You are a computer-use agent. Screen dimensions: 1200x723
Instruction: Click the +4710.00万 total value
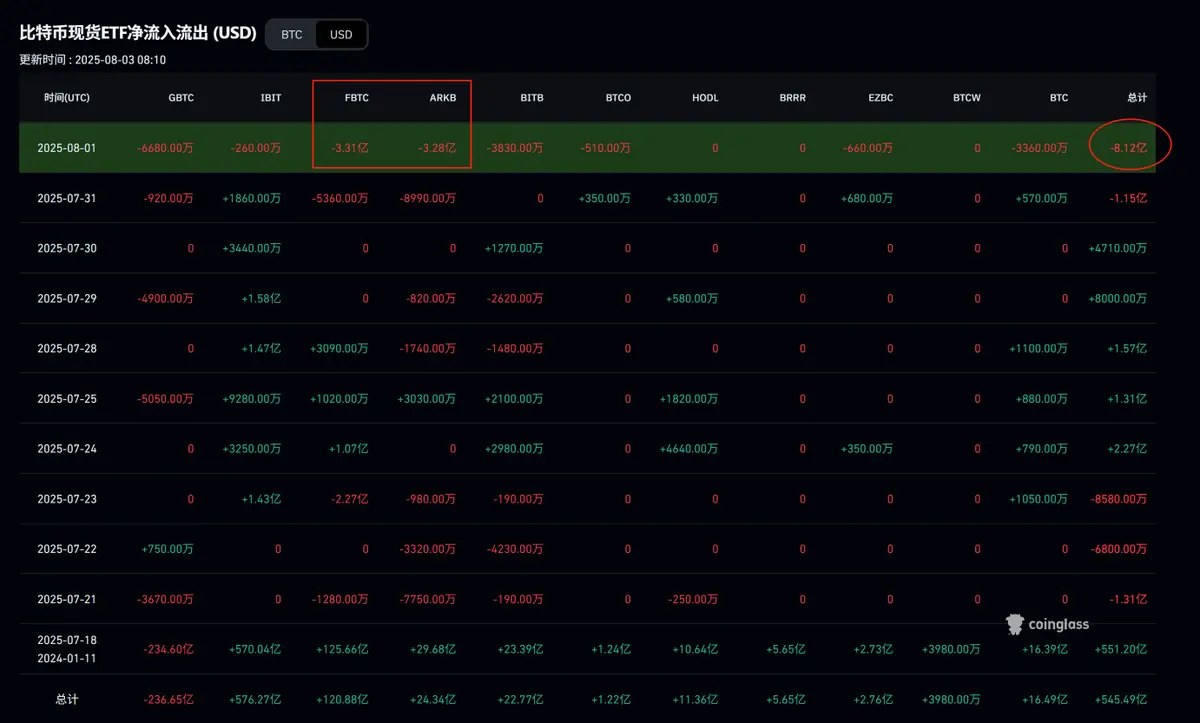click(1118, 248)
